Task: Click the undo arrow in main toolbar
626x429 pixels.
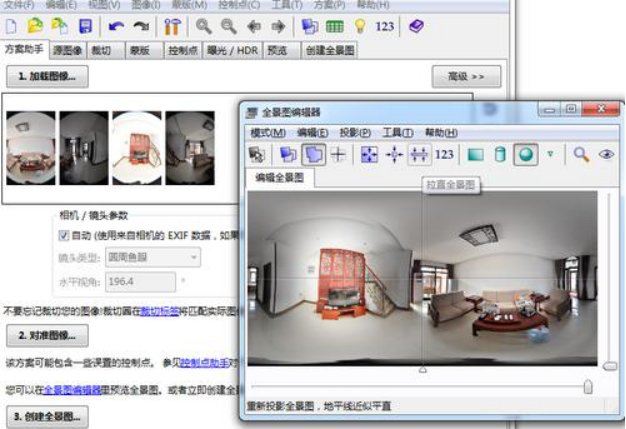Action: click(116, 25)
